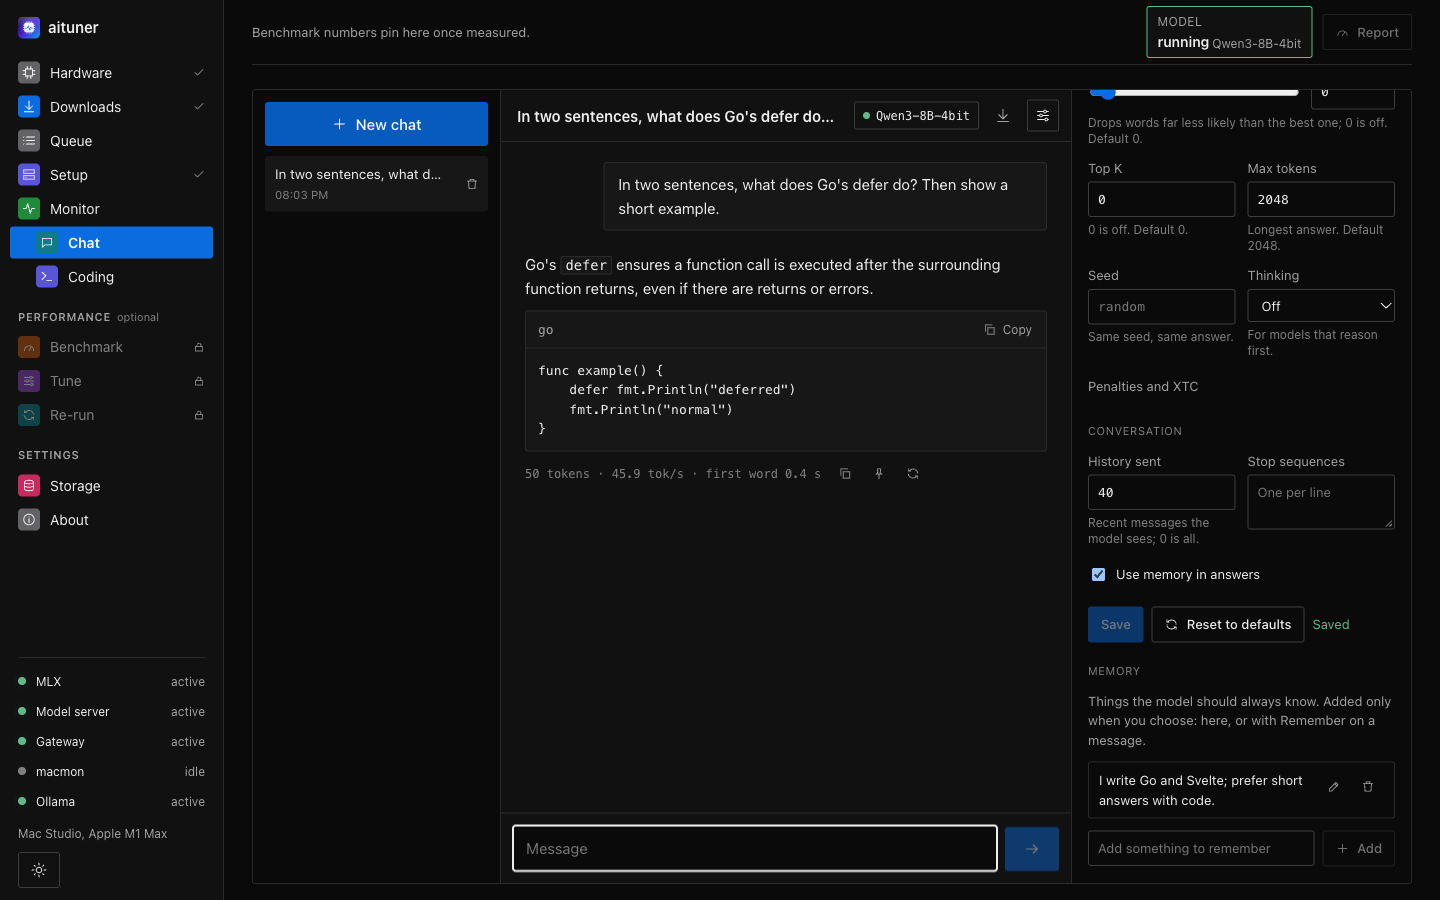Click the Downloads arrow icon
The height and width of the screenshot is (900, 1440).
pyautogui.click(x=29, y=107)
